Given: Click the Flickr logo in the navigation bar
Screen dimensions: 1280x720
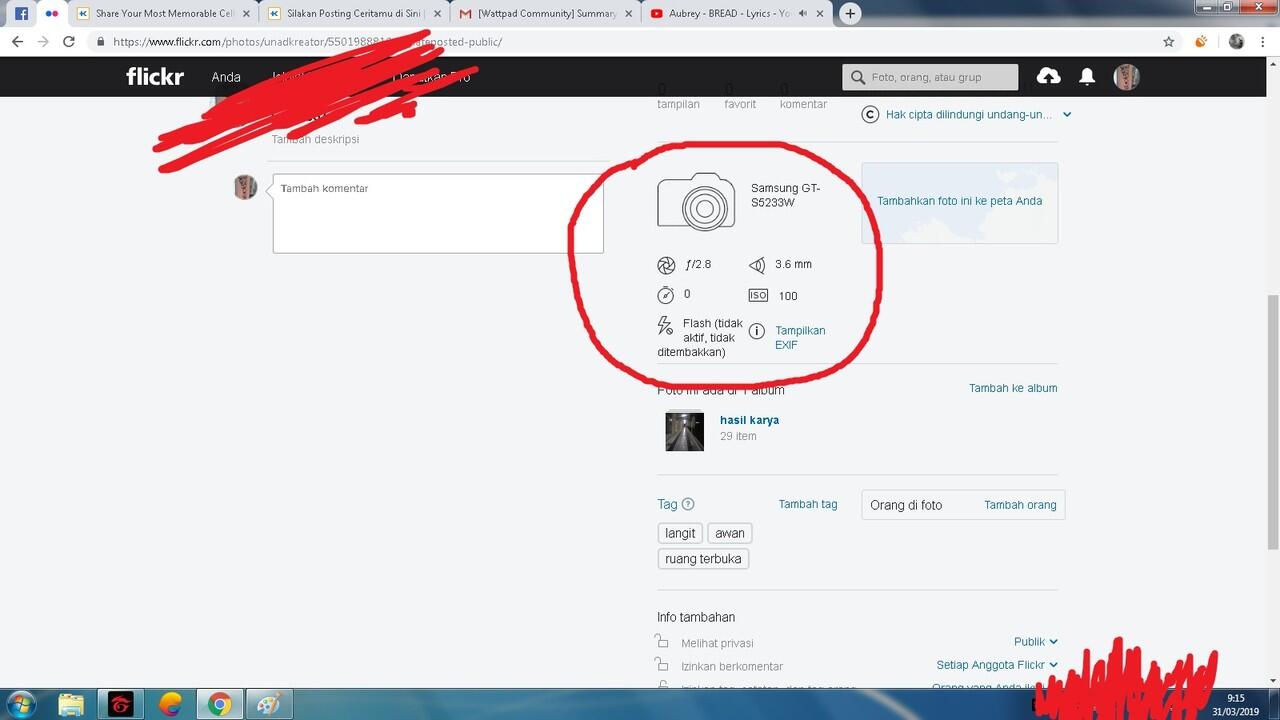Looking at the screenshot, I should (x=154, y=76).
